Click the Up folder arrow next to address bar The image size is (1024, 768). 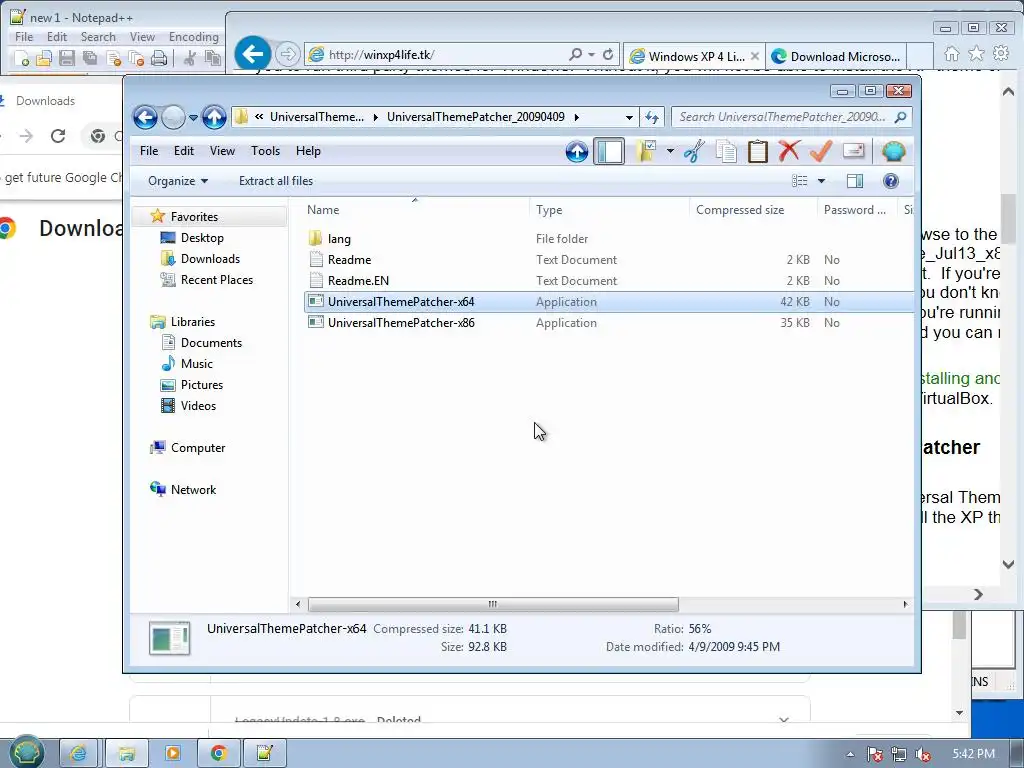coord(214,118)
